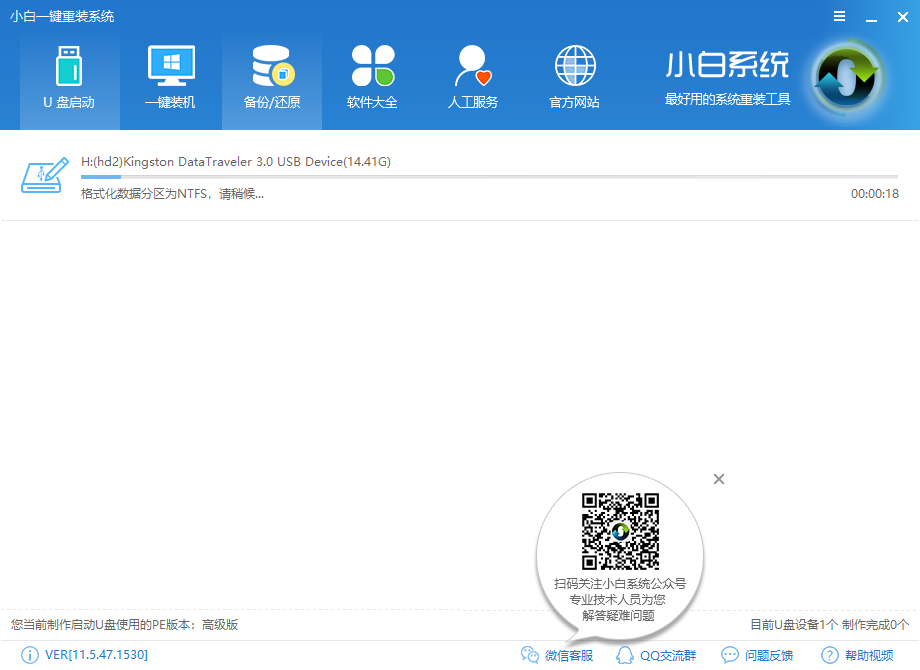The width and height of the screenshot is (920, 670).
Task: Close the QR code popup
Action: click(x=718, y=479)
